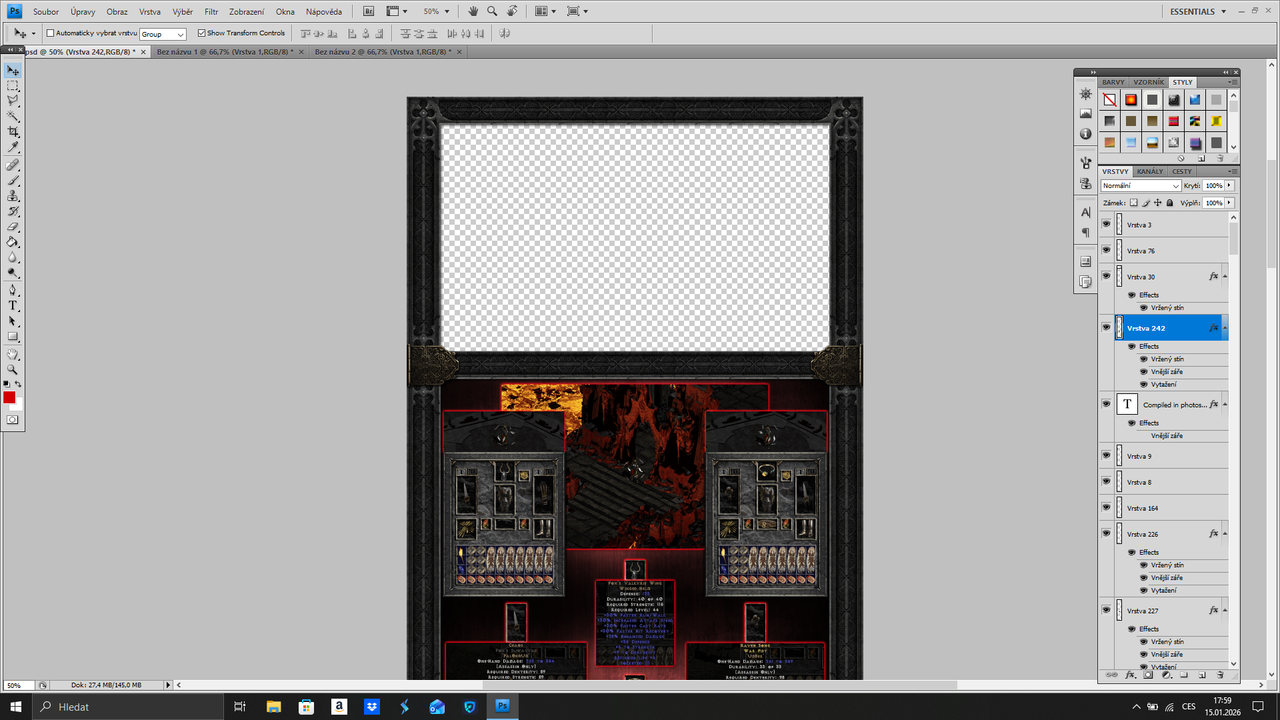Select the Pen tool

click(x=13, y=290)
